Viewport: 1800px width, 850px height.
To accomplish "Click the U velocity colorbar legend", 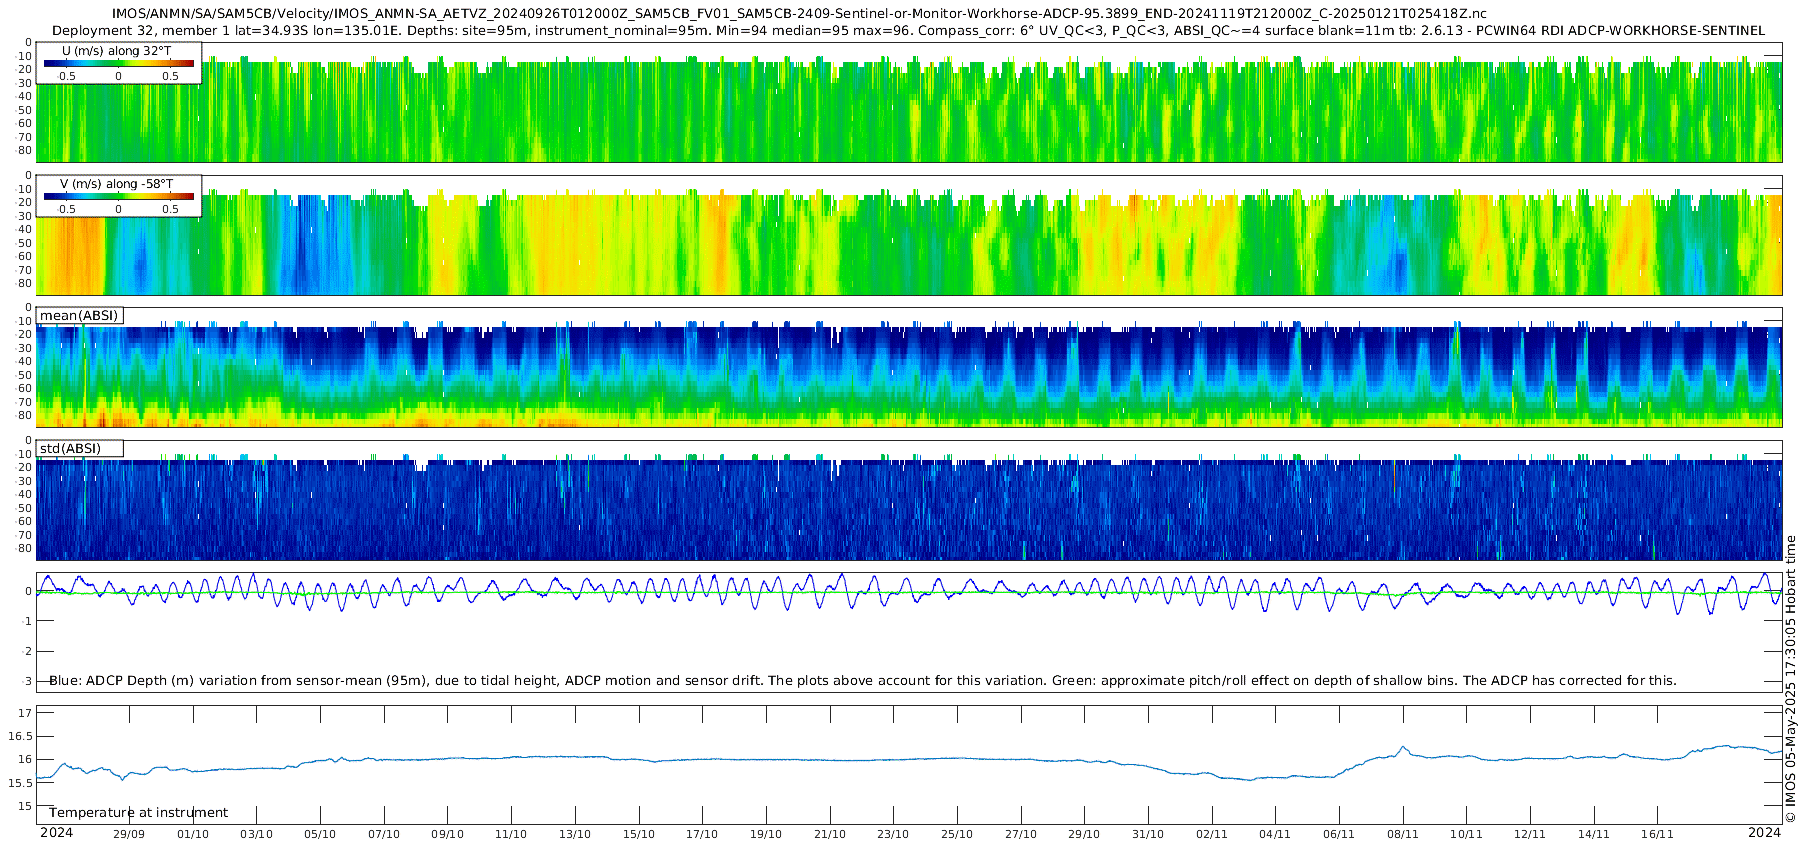I will click(x=119, y=63).
